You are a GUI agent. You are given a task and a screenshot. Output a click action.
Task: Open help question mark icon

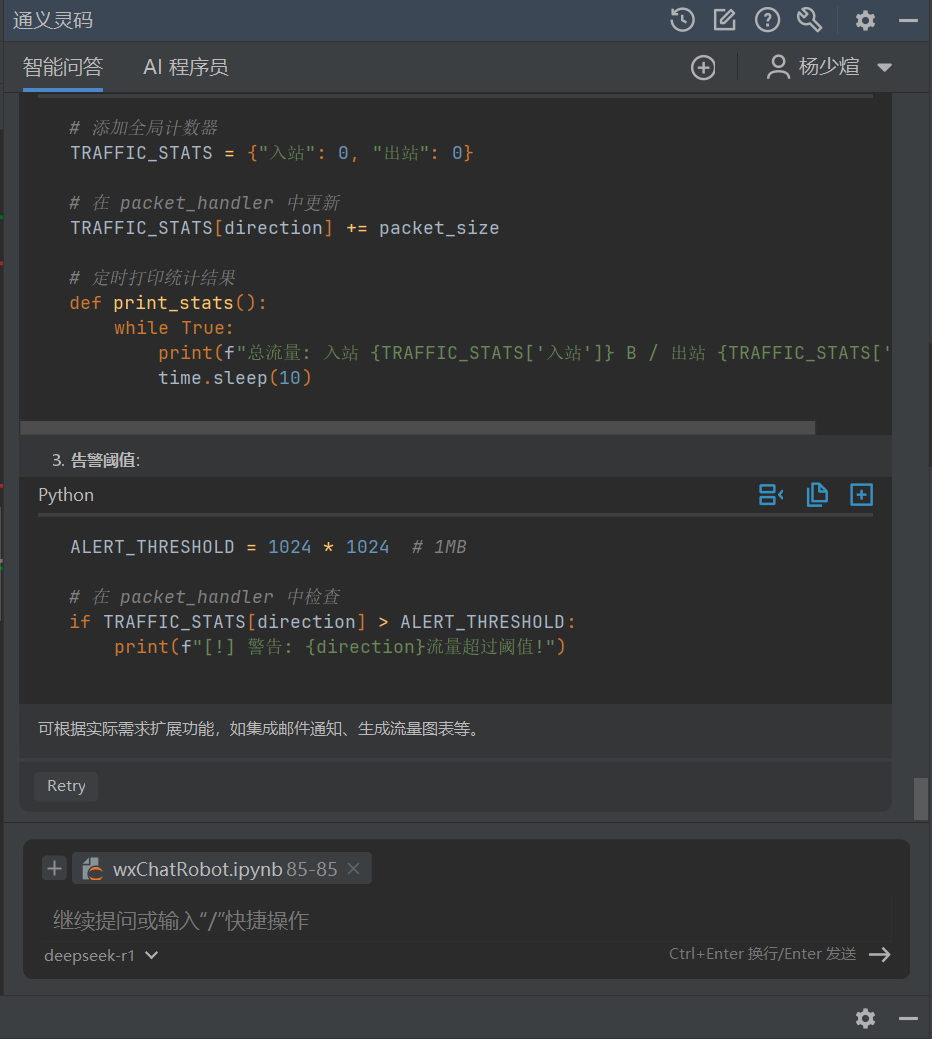(767, 20)
